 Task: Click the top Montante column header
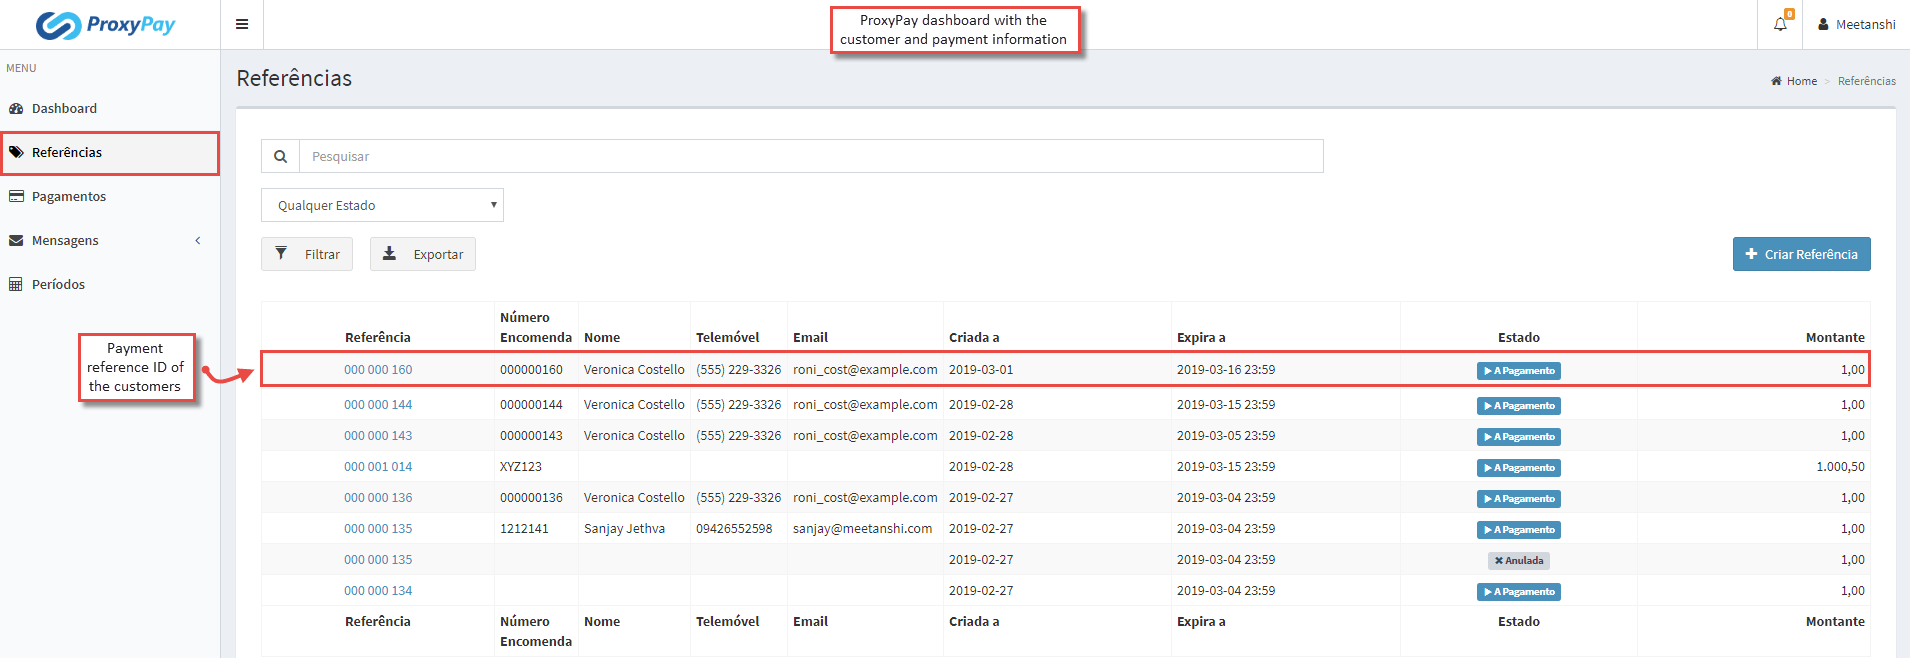click(1835, 338)
